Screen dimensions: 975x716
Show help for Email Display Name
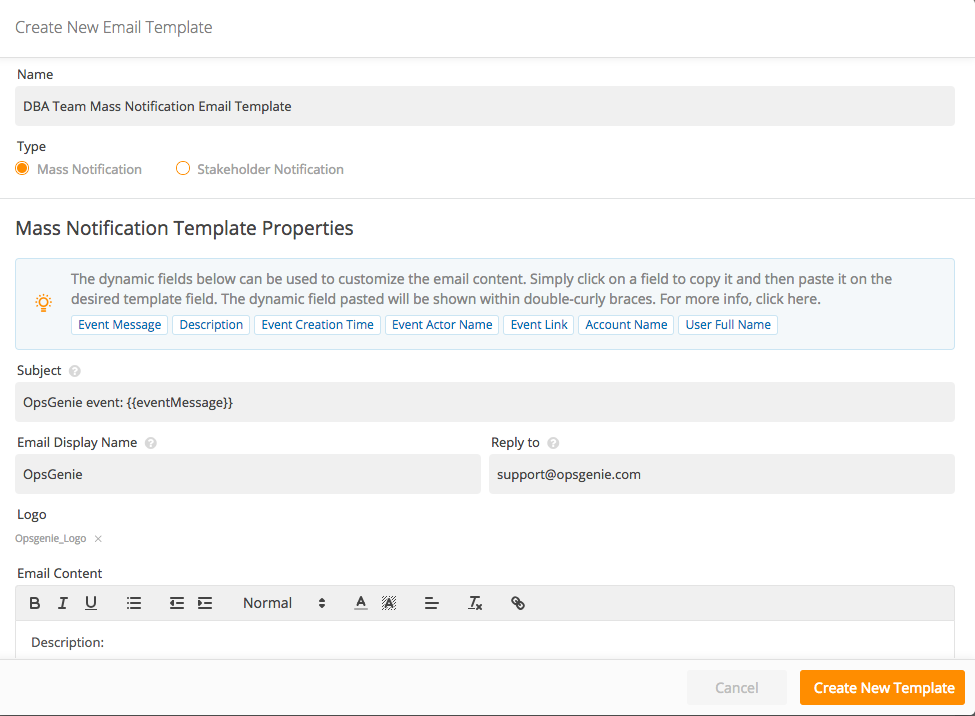(x=150, y=443)
